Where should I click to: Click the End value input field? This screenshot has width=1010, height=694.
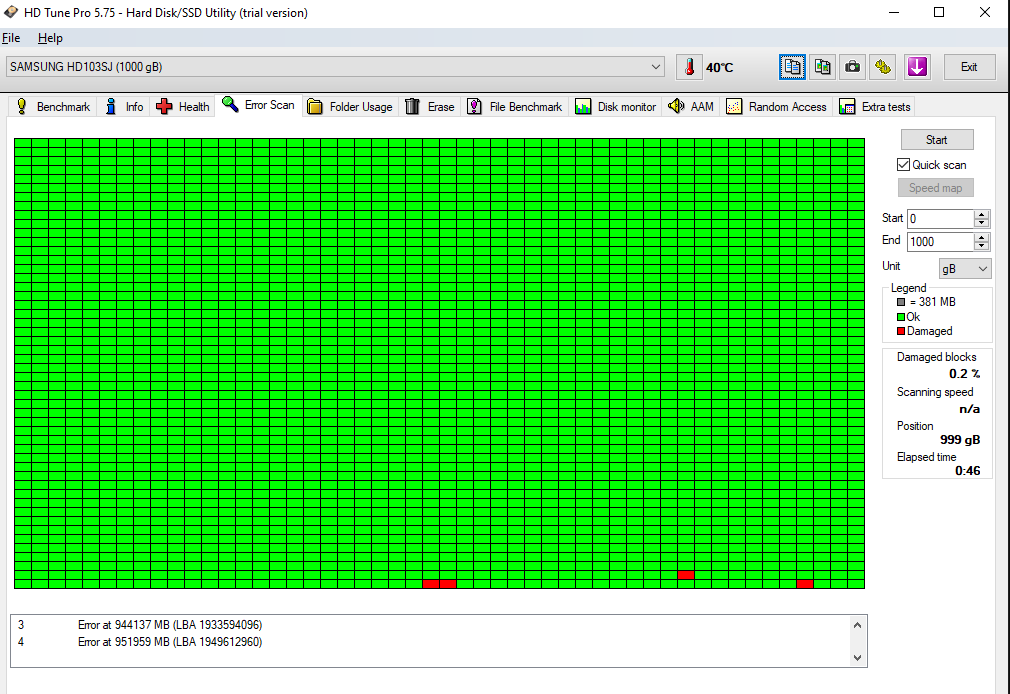click(x=940, y=242)
